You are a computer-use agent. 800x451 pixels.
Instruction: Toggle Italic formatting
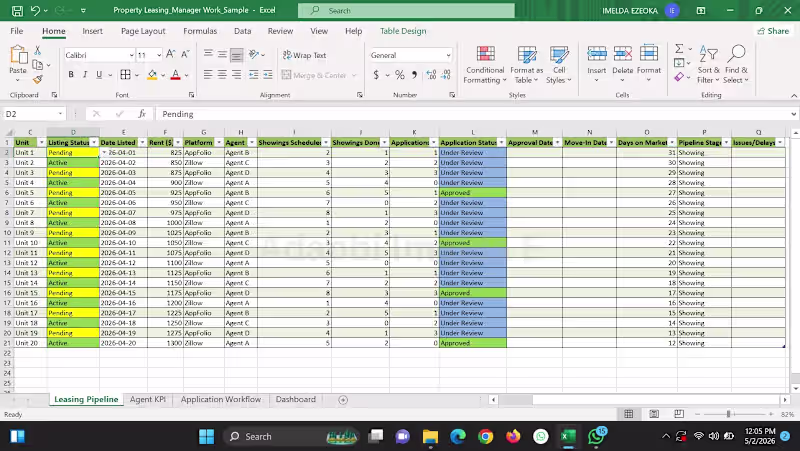point(85,75)
